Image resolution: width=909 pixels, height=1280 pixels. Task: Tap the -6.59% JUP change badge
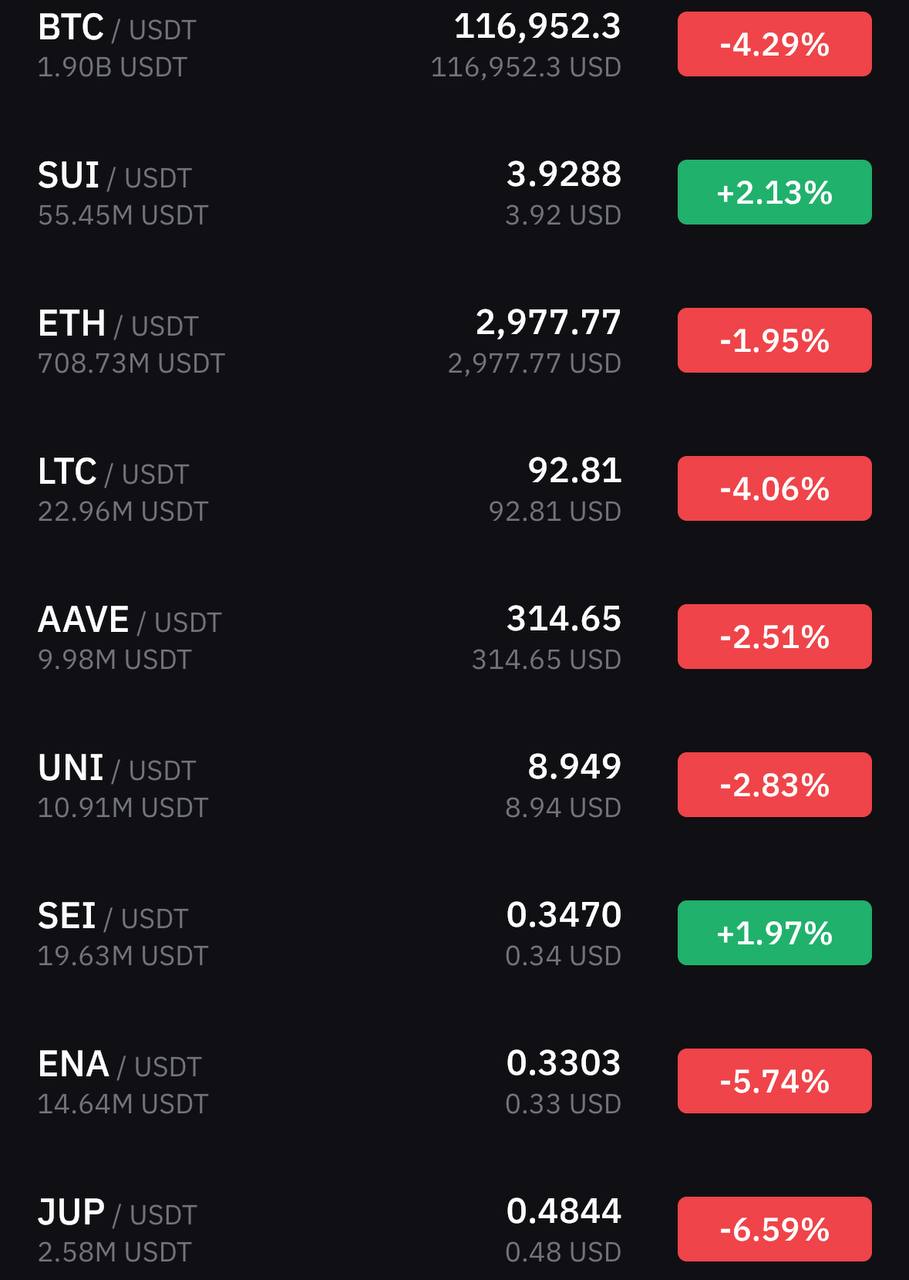[775, 1228]
